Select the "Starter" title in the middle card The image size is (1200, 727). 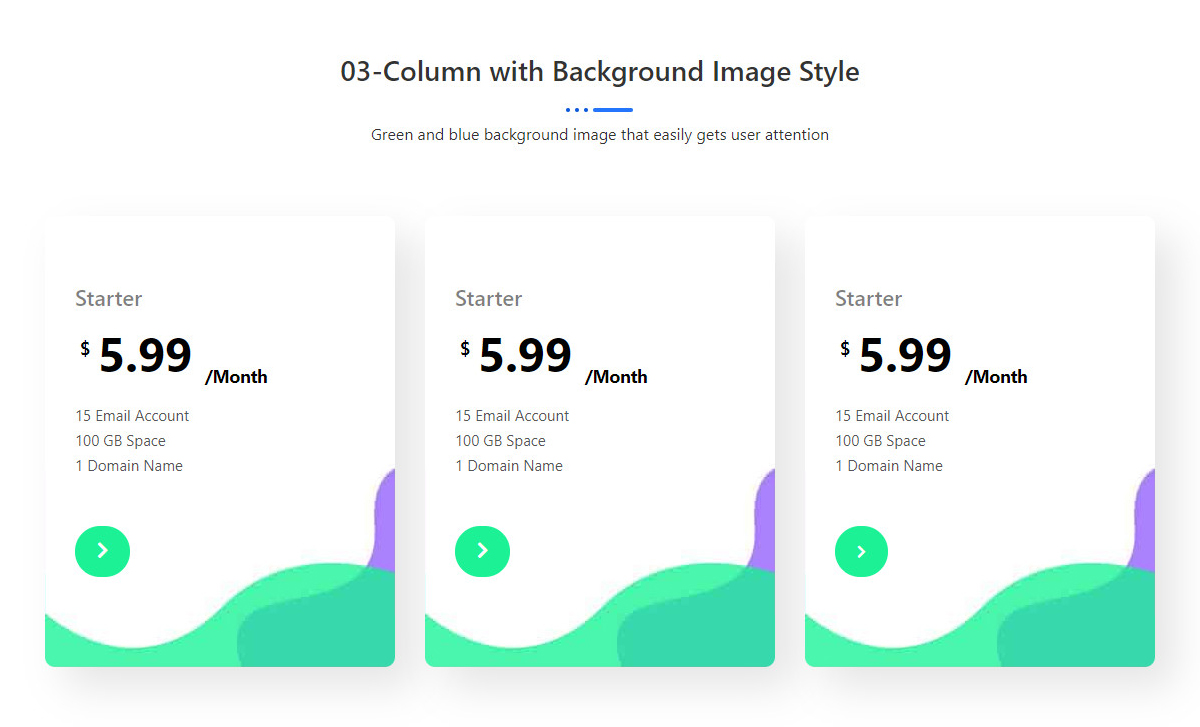pyautogui.click(x=489, y=298)
